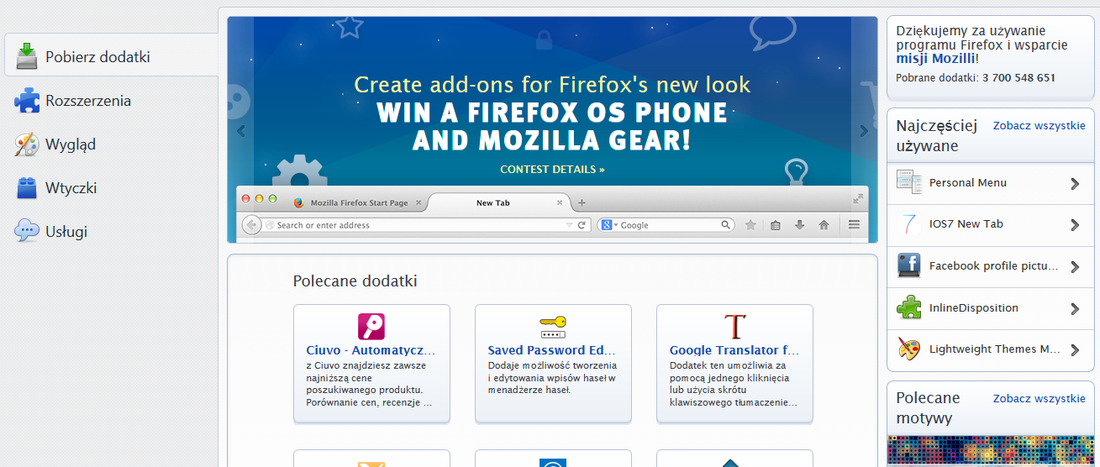The image size is (1100, 467).
Task: Expand the Lightweight Themes Manager arrow
Action: [1074, 349]
